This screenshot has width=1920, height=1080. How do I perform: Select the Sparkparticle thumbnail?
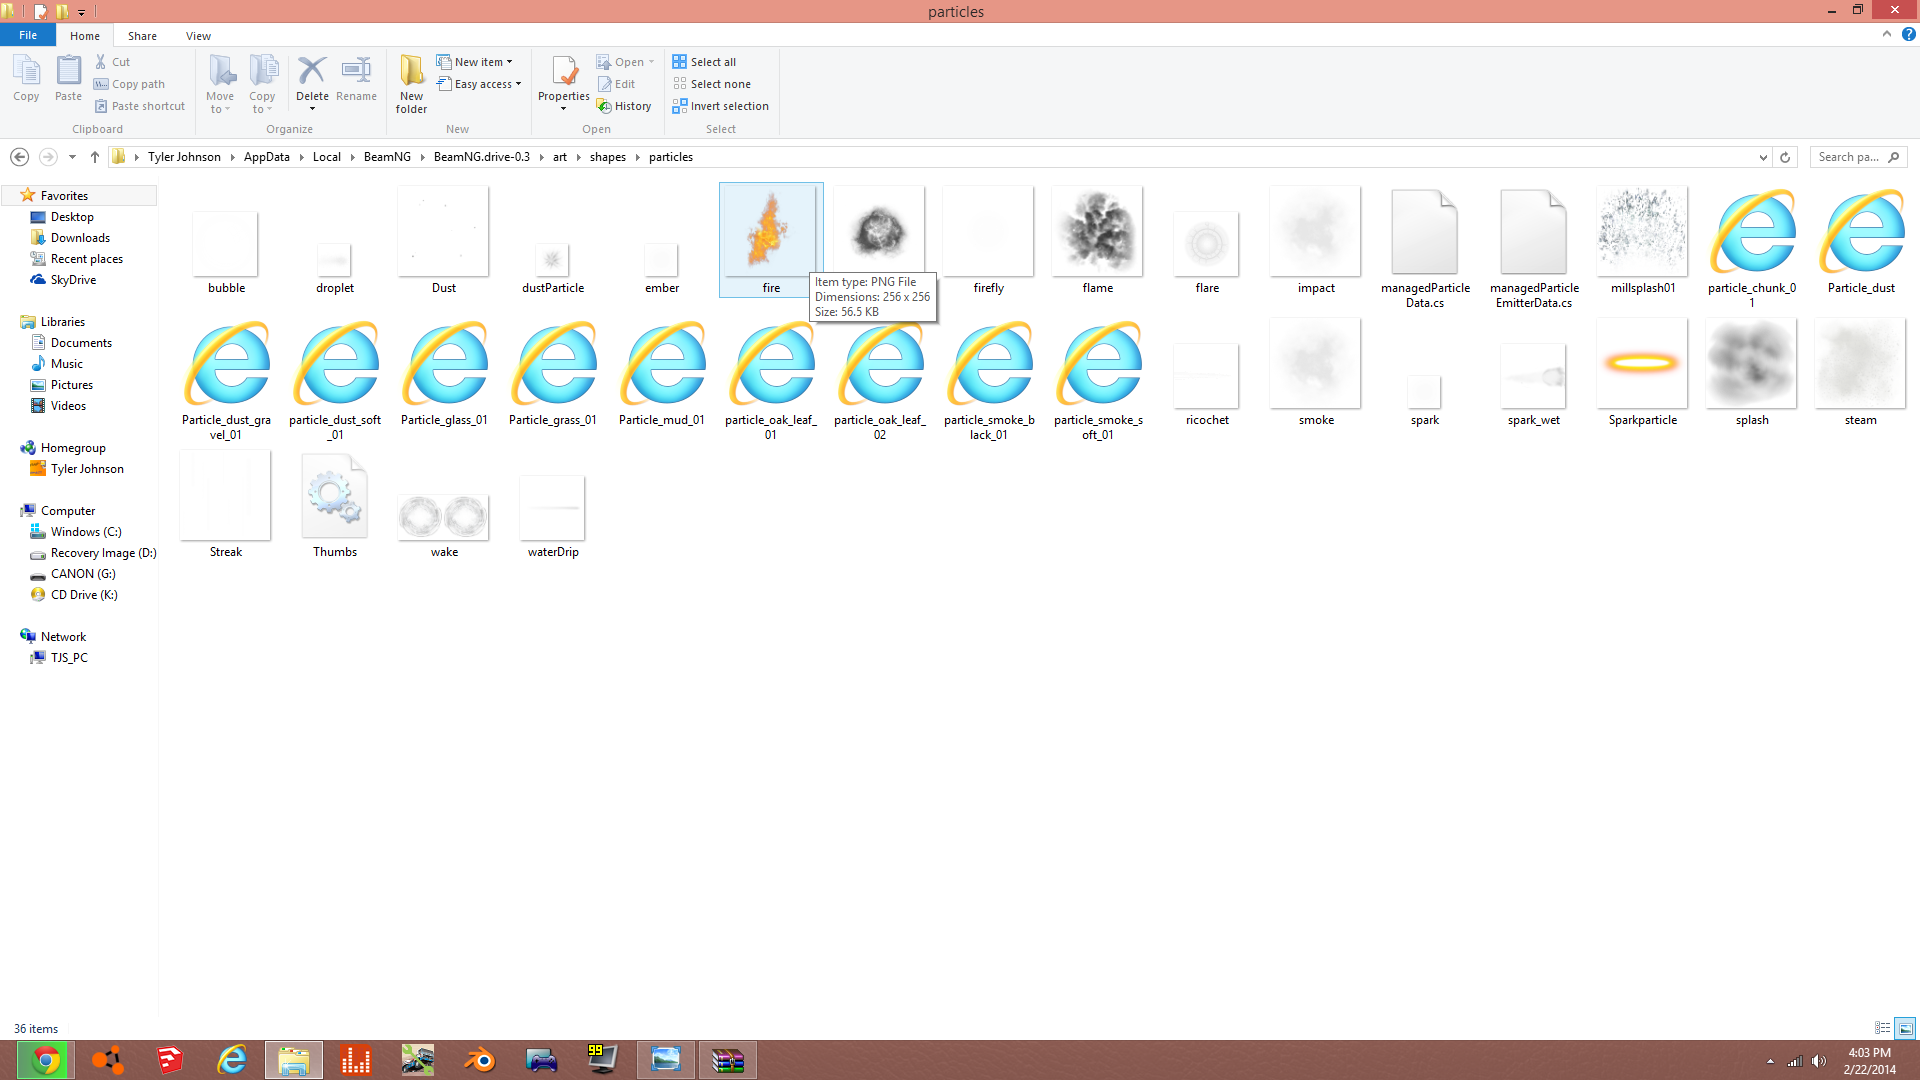pyautogui.click(x=1642, y=364)
